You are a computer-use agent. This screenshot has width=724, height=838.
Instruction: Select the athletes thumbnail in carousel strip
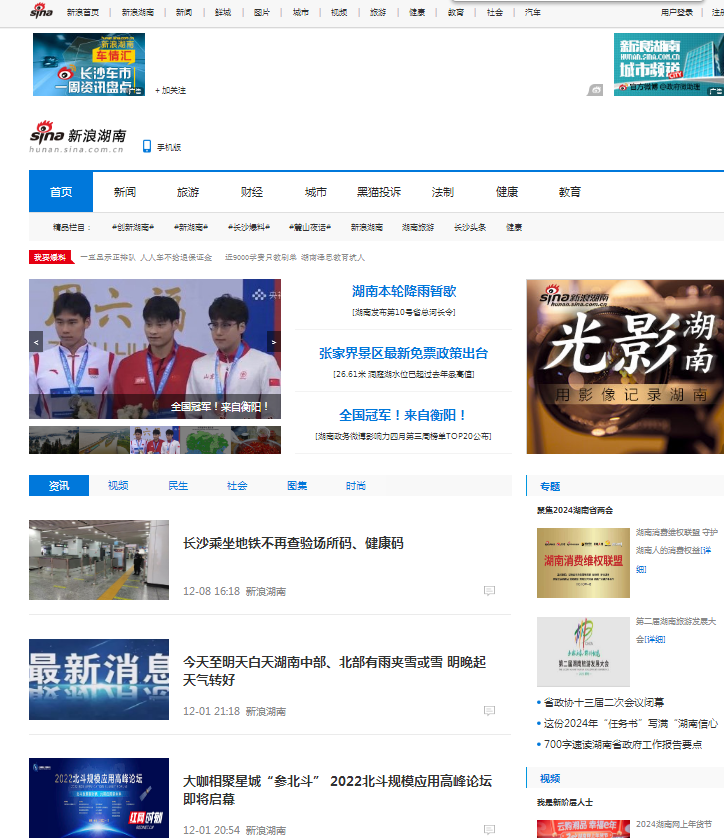click(155, 440)
